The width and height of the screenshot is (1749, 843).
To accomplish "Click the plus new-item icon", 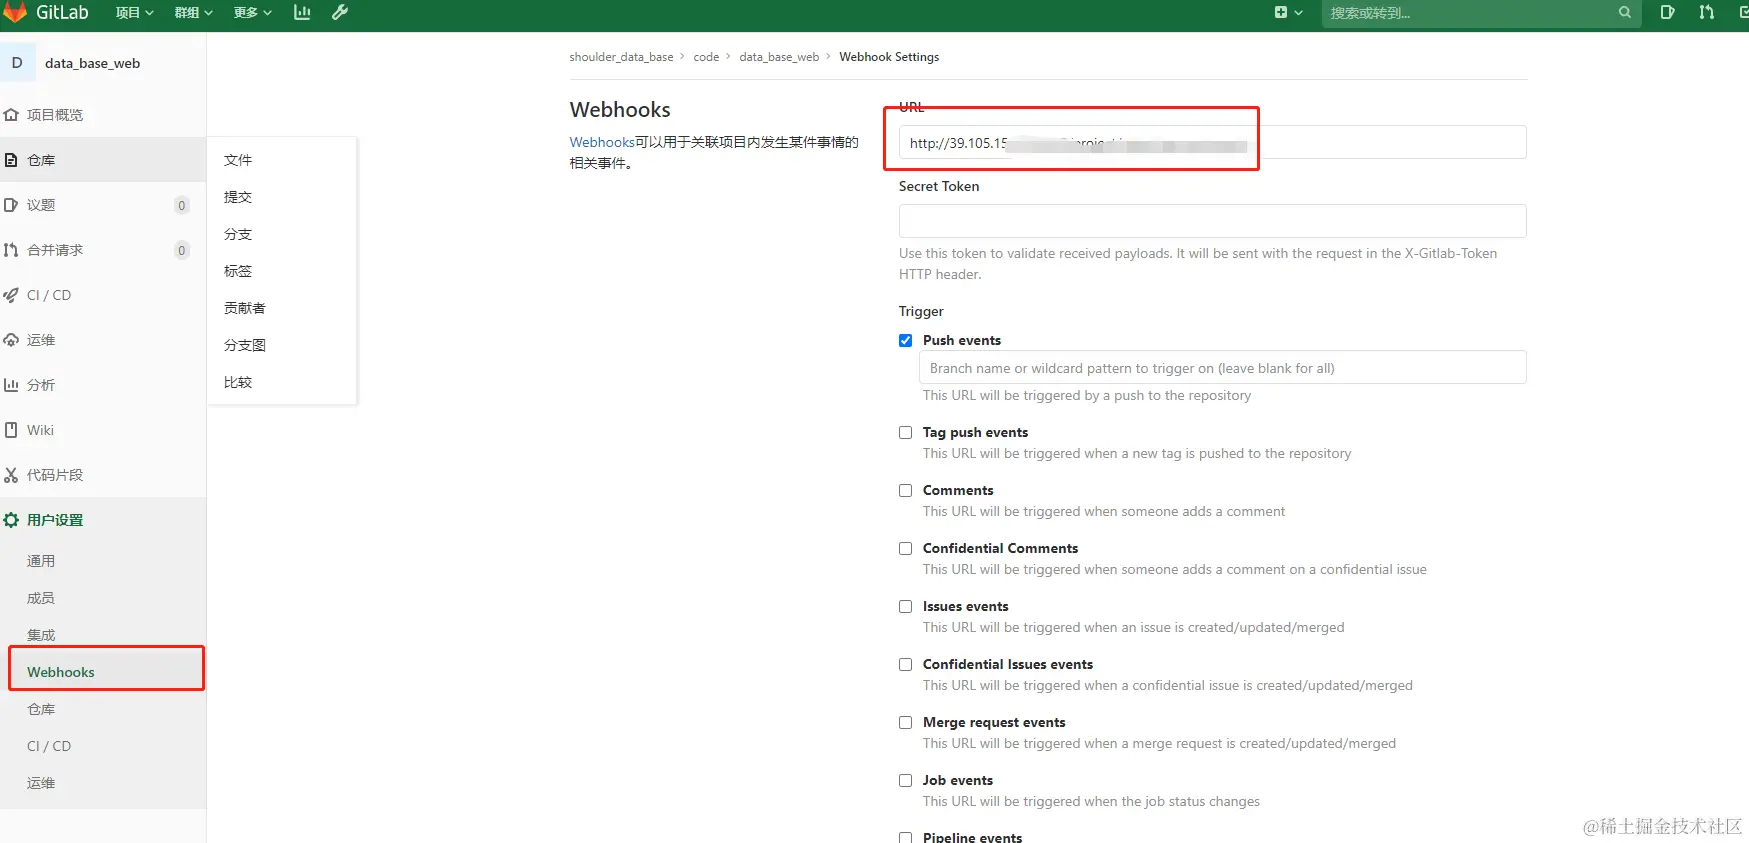I will [1280, 13].
